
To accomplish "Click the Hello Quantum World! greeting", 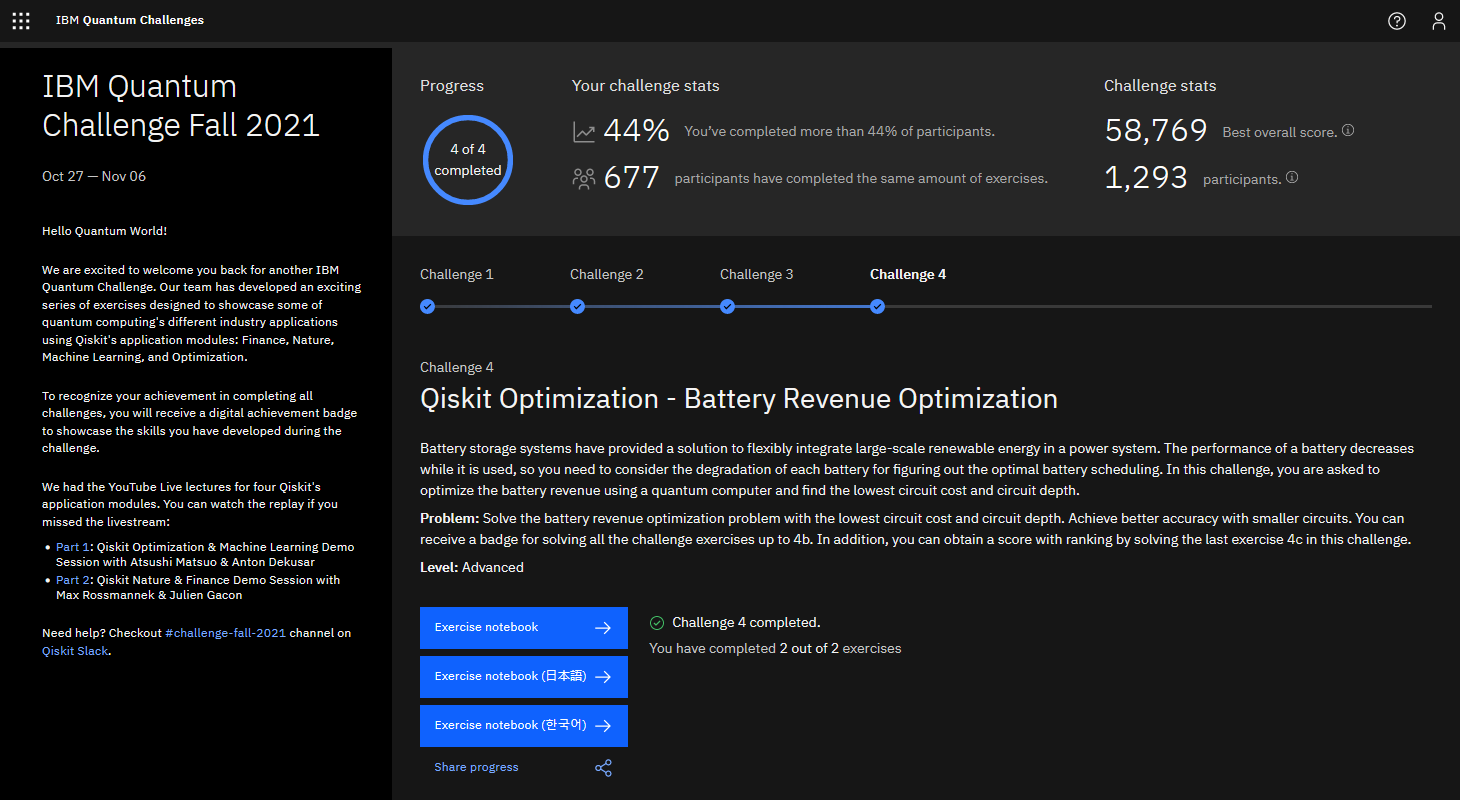I will click(x=104, y=231).
